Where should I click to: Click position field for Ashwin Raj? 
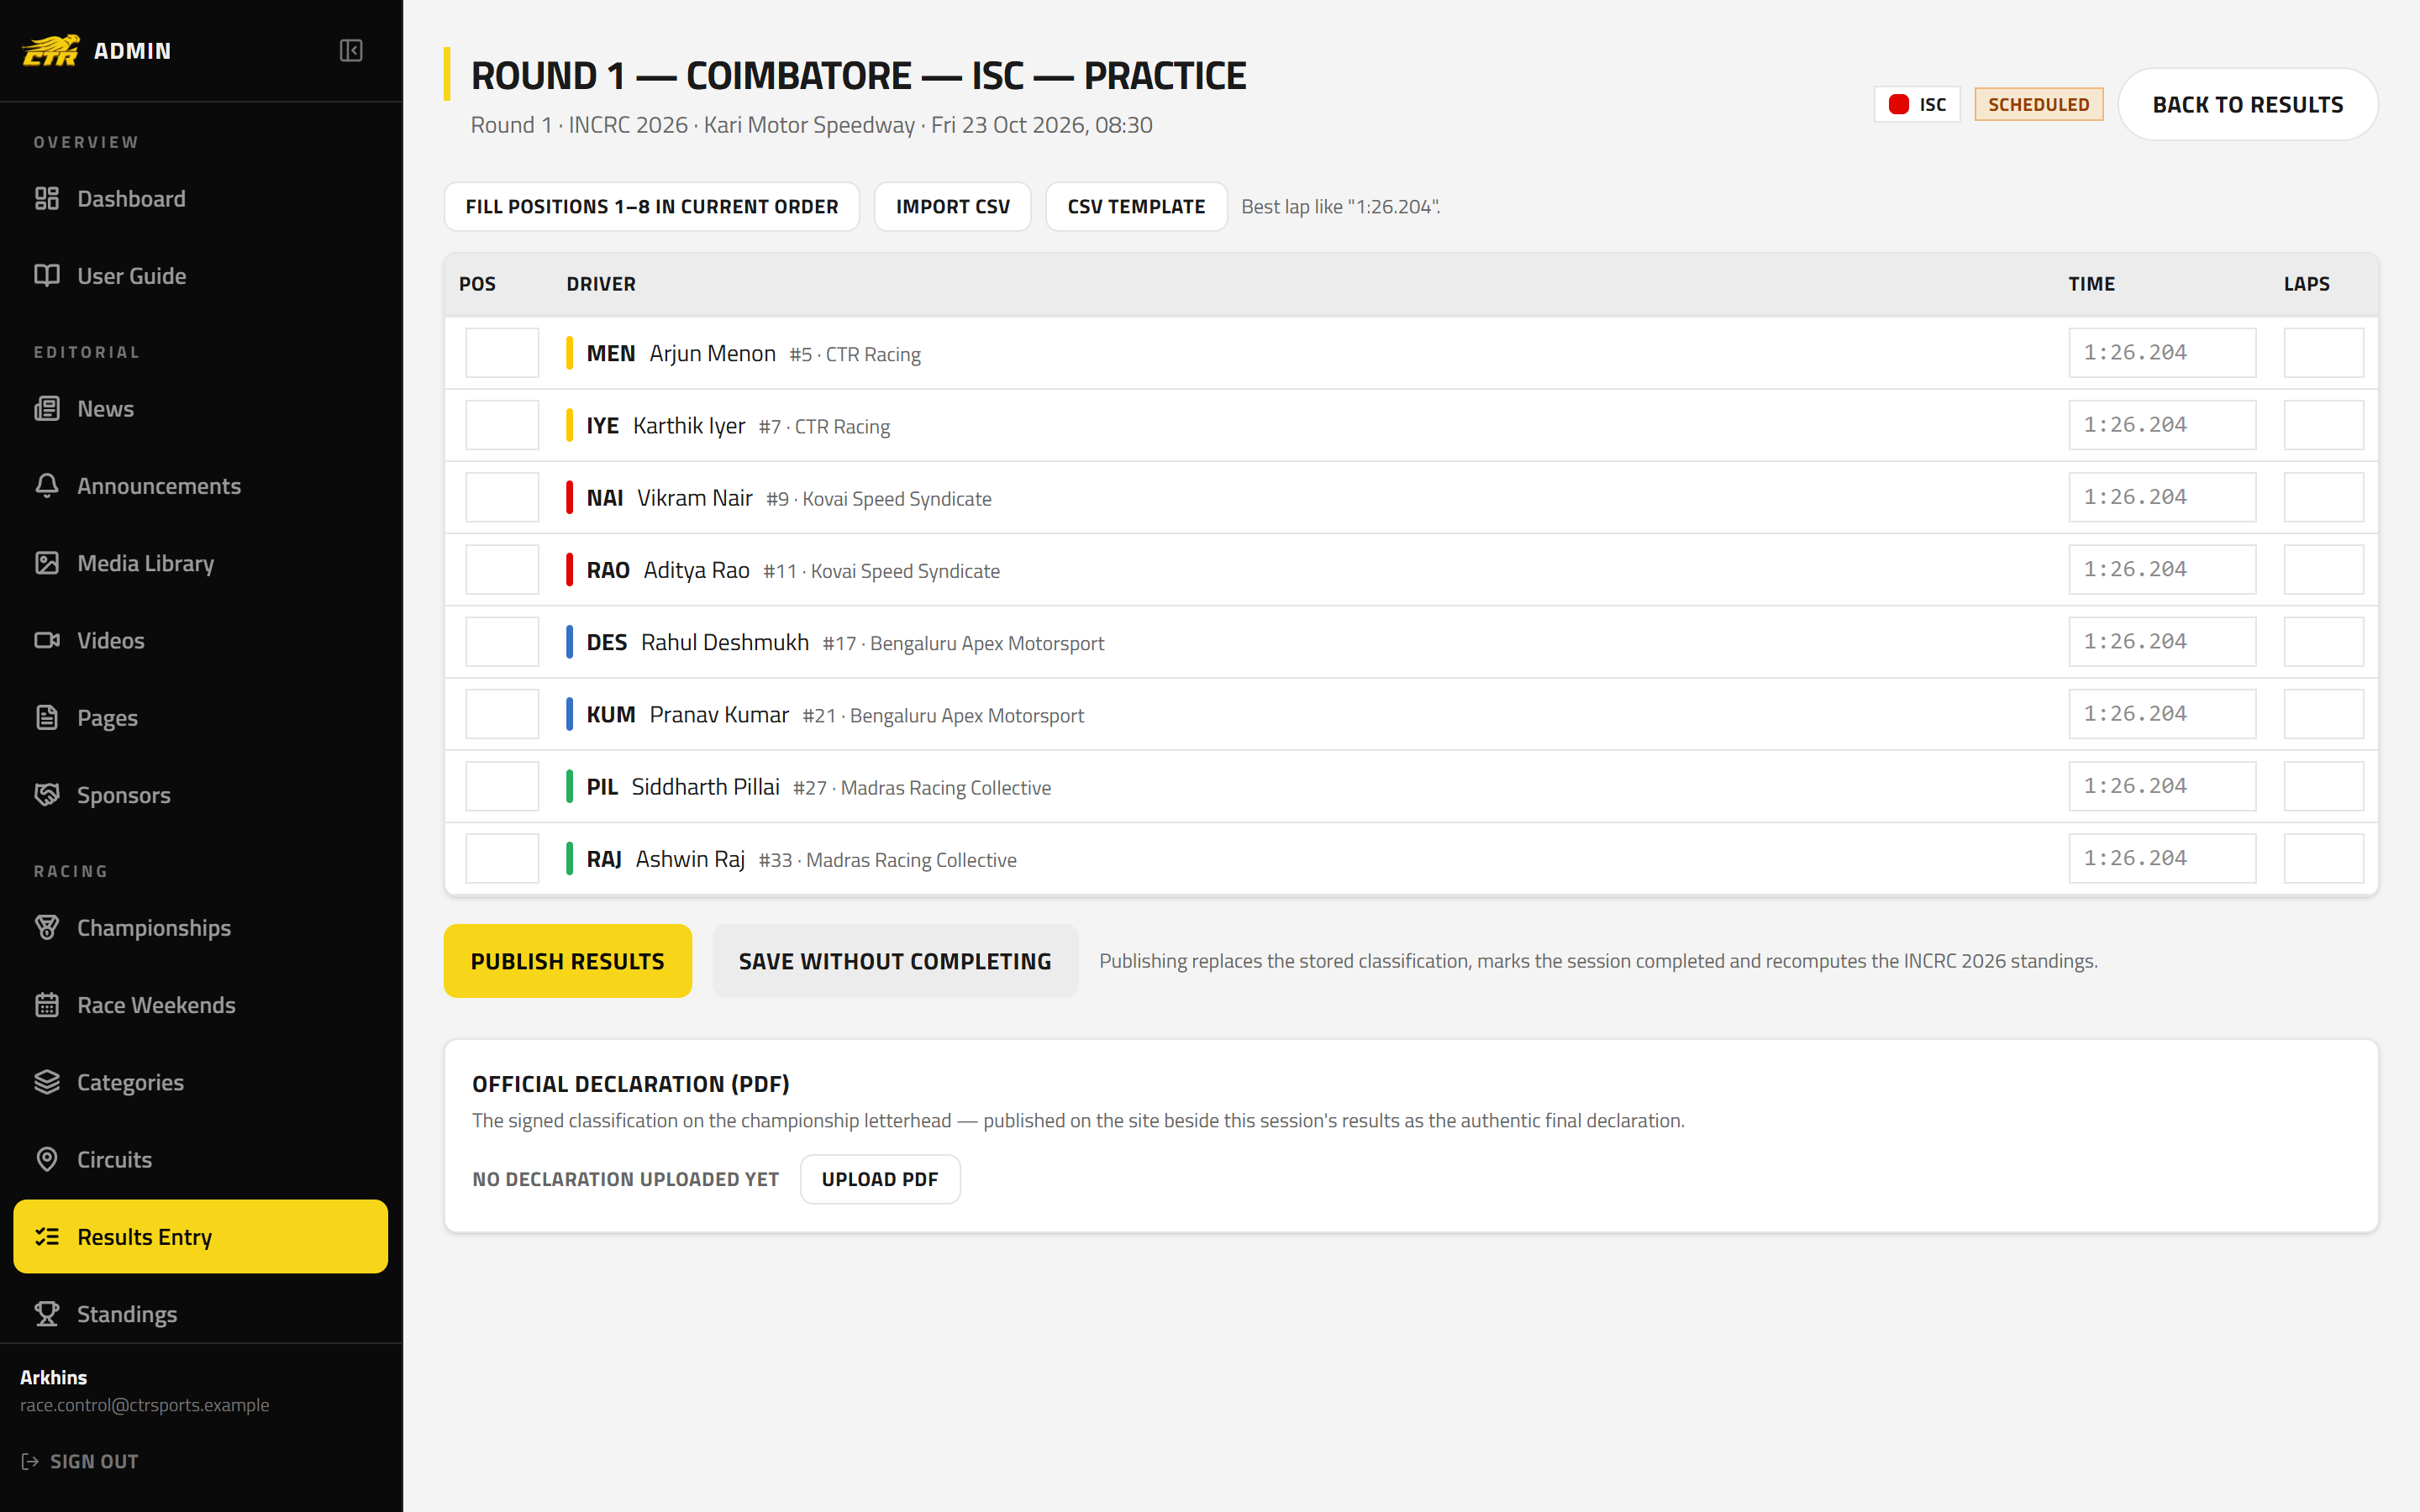pyautogui.click(x=502, y=858)
